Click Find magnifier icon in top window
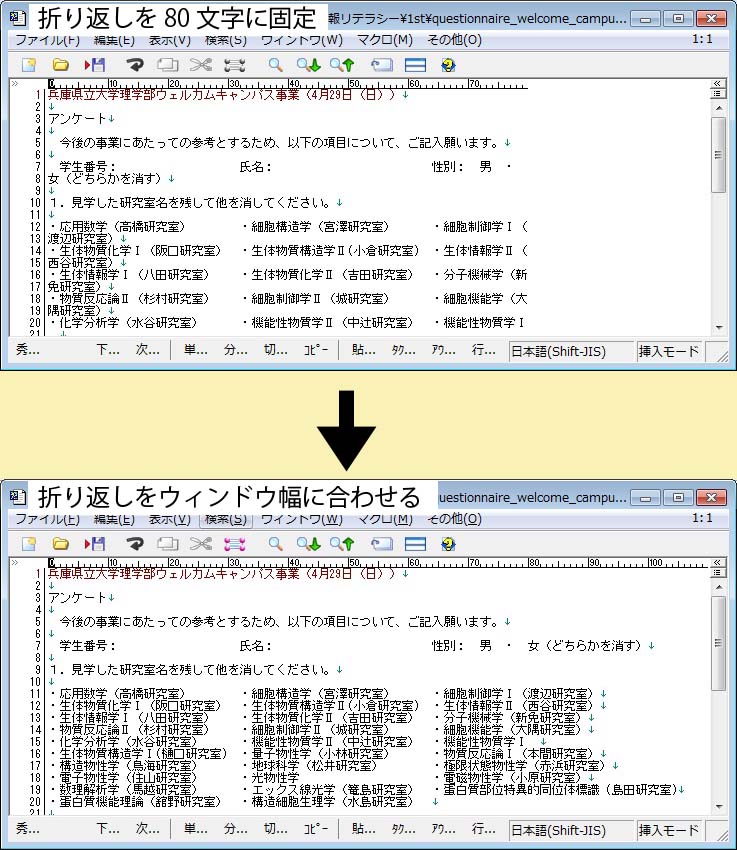 coord(275,65)
